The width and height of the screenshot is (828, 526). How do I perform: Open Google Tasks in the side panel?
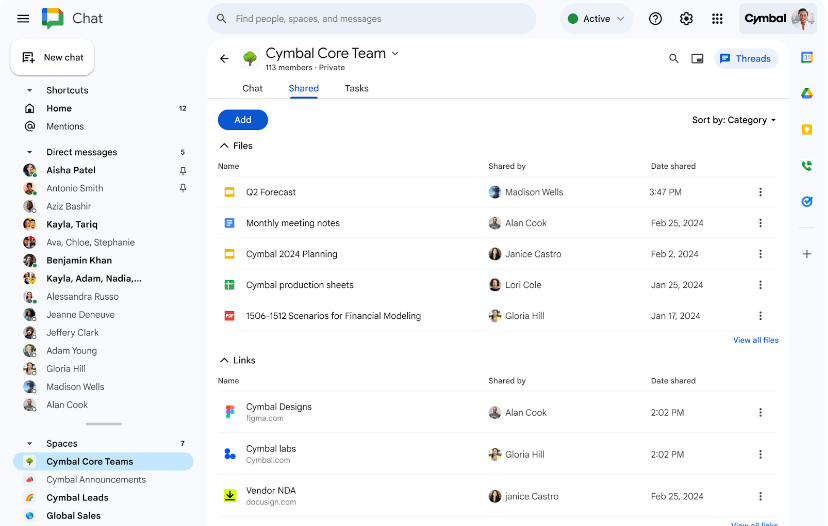[807, 202]
